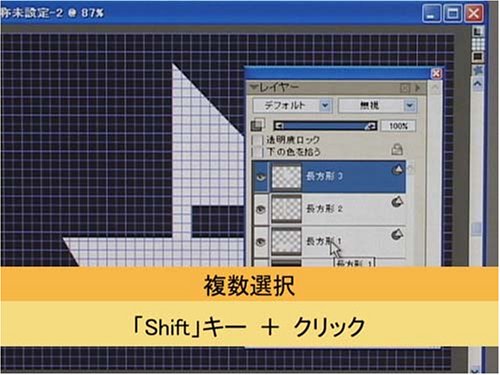Hide the 長方形 2 layer with eye icon
500x375 pixels.
[x=261, y=209]
